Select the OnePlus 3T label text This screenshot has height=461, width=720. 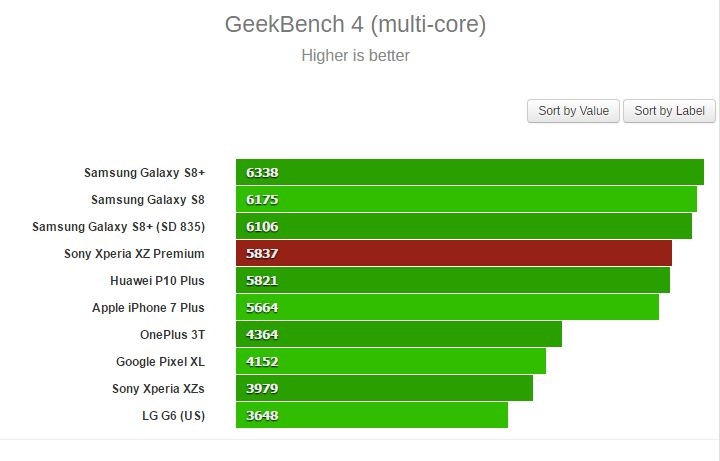172,334
